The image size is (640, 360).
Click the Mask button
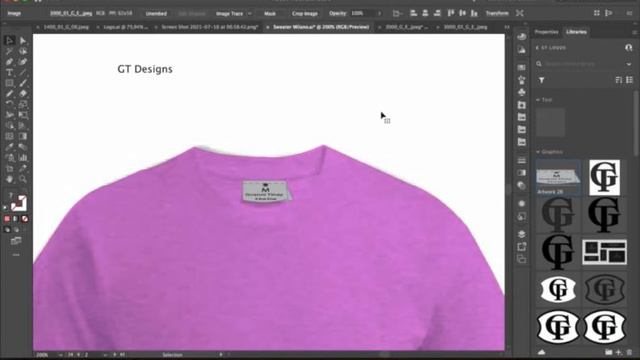pos(270,13)
